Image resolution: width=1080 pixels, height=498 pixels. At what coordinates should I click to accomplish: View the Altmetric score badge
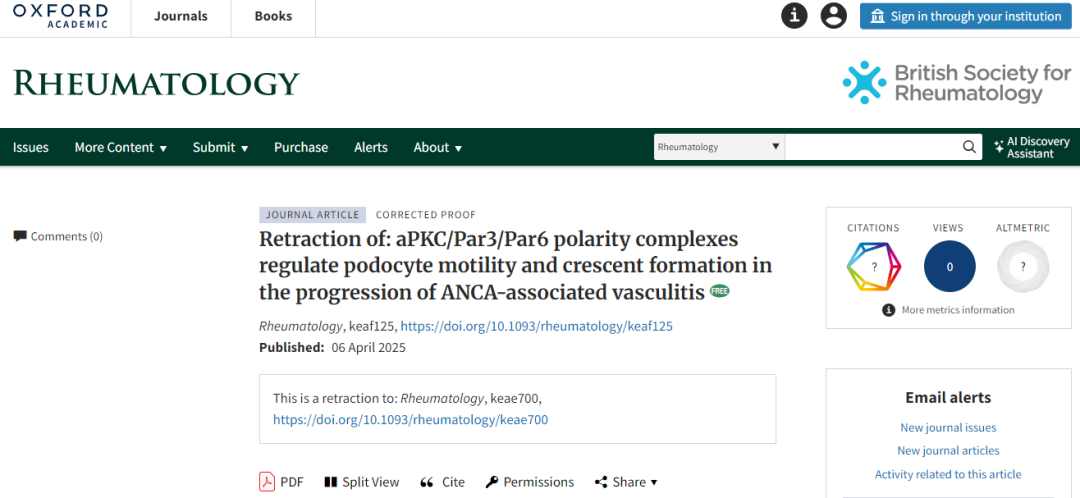pos(1023,267)
